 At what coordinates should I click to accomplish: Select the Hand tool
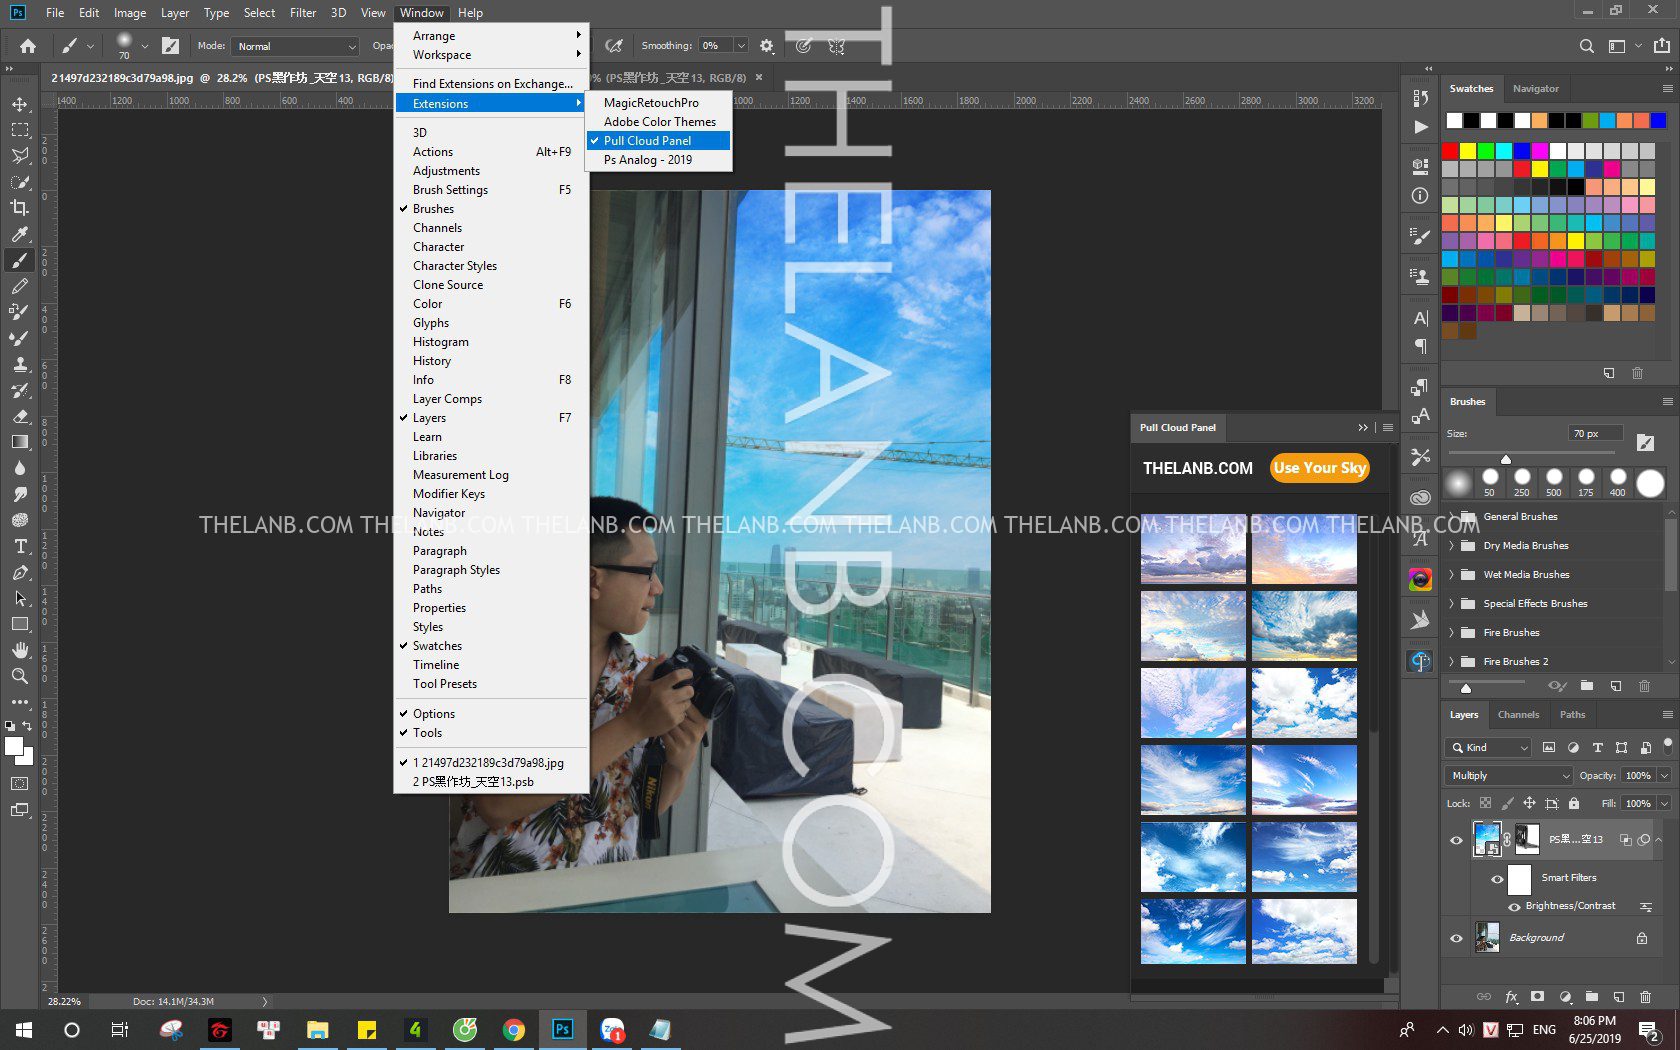pos(19,650)
